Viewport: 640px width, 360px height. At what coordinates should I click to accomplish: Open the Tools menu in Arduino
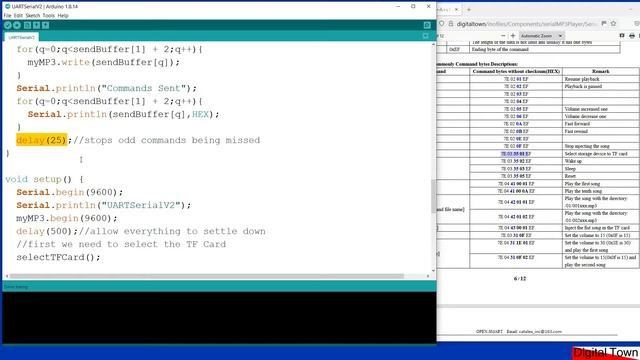coord(48,16)
